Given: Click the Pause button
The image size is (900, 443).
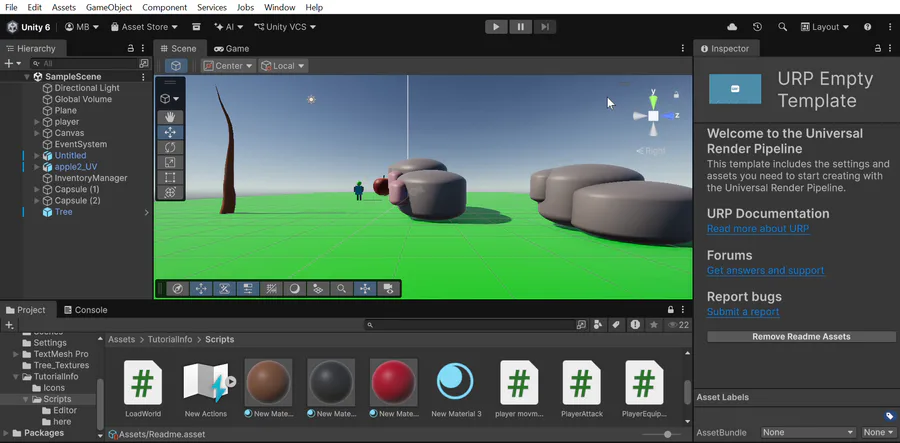Looking at the screenshot, I should click(x=520, y=27).
